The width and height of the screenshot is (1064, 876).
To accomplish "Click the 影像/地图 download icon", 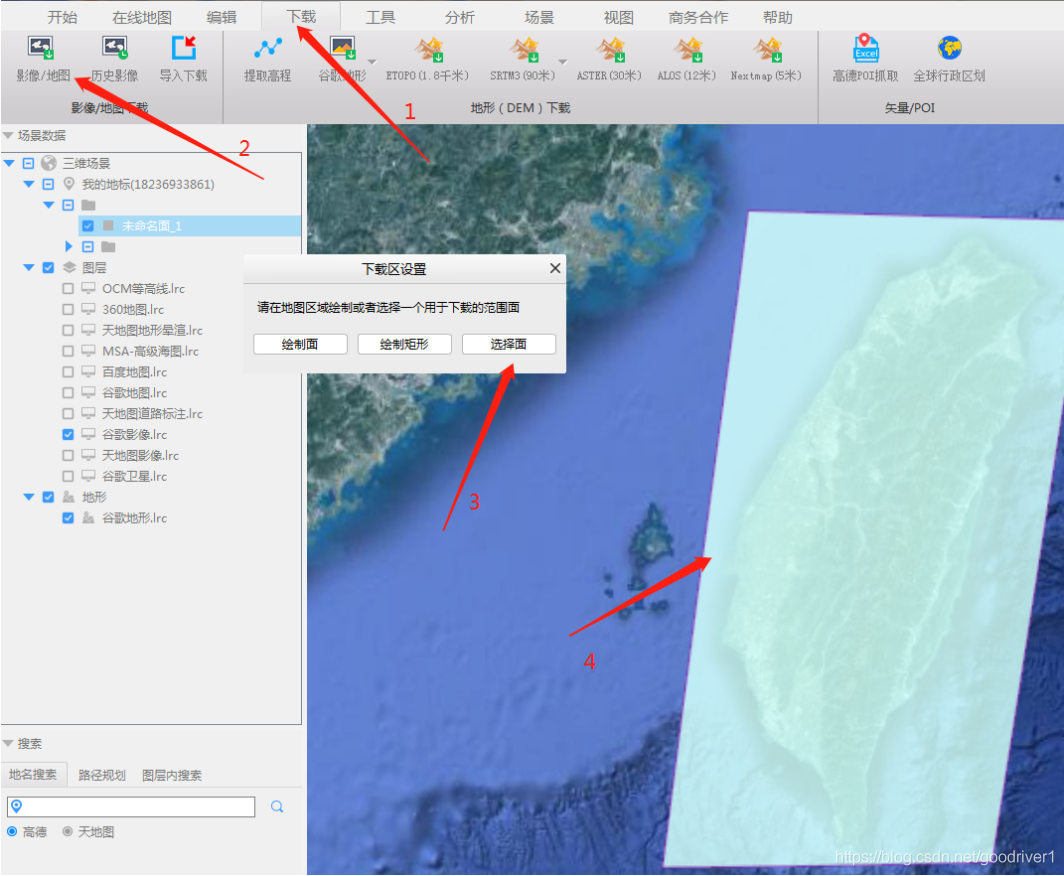I will click(41, 47).
